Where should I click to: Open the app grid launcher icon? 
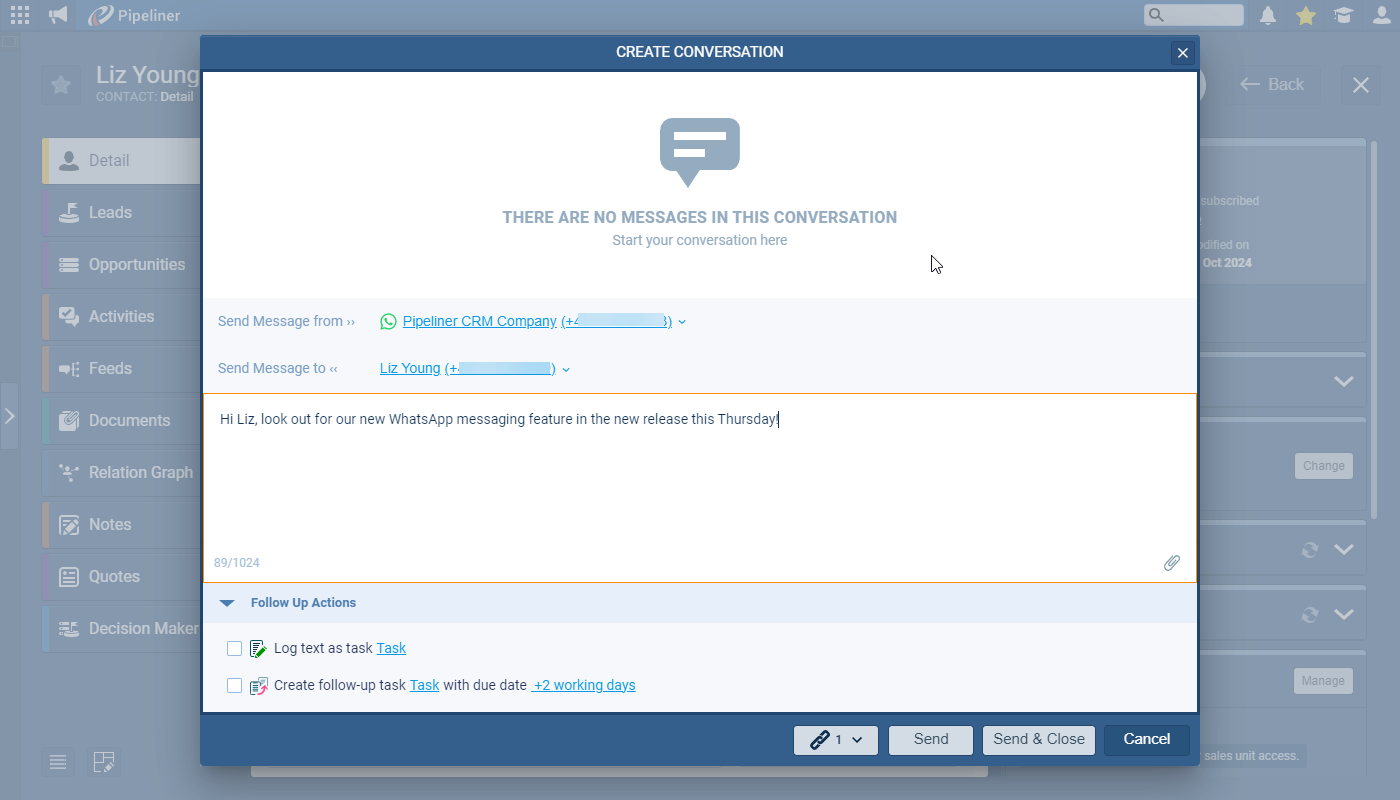tap(20, 15)
